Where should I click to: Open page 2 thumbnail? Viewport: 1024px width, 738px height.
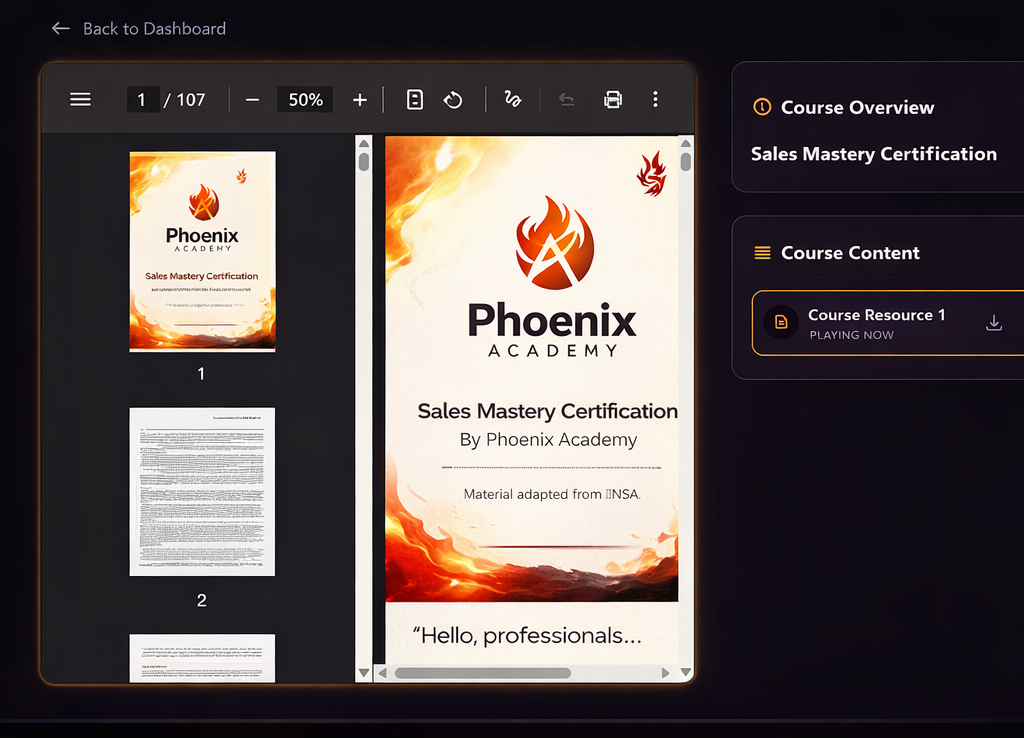click(x=202, y=491)
